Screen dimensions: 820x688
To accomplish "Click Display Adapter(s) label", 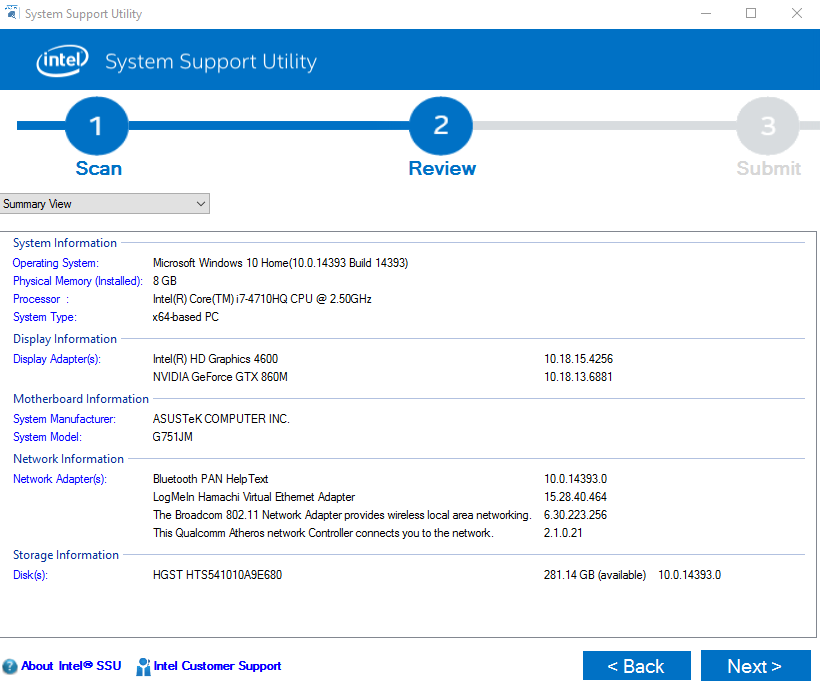I will pos(56,359).
